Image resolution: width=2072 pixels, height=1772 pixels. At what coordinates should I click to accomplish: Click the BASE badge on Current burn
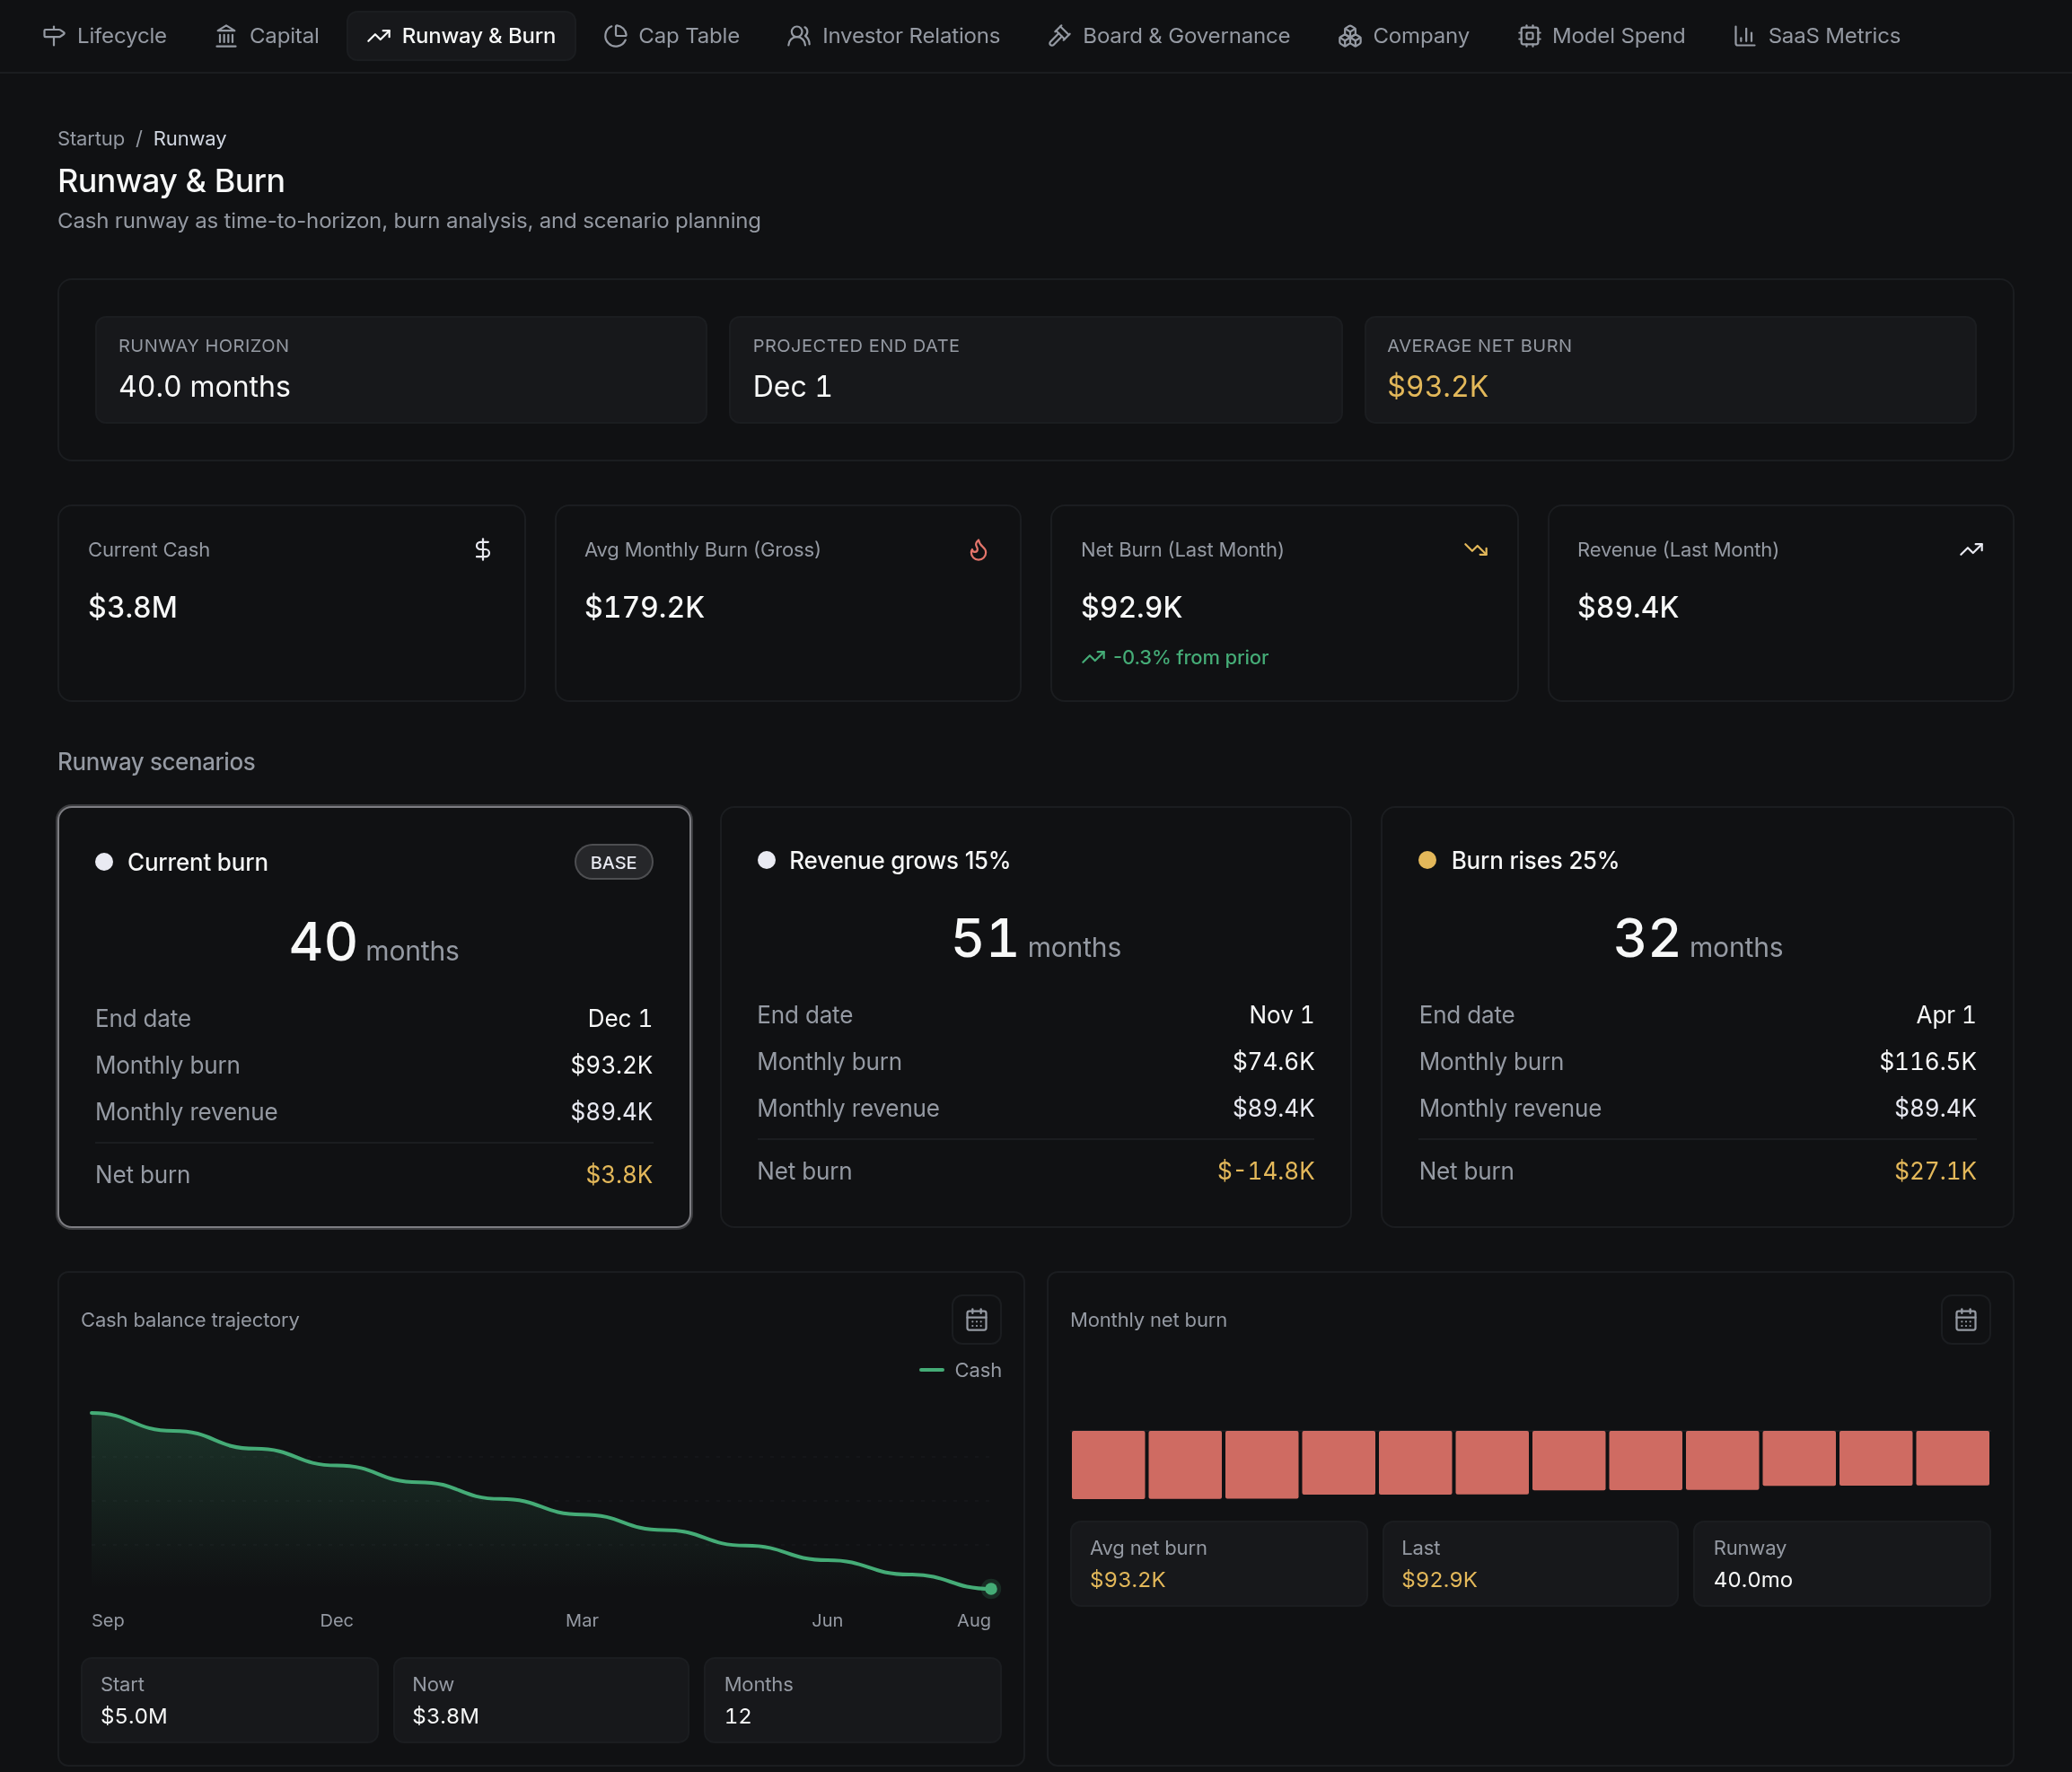coord(613,862)
